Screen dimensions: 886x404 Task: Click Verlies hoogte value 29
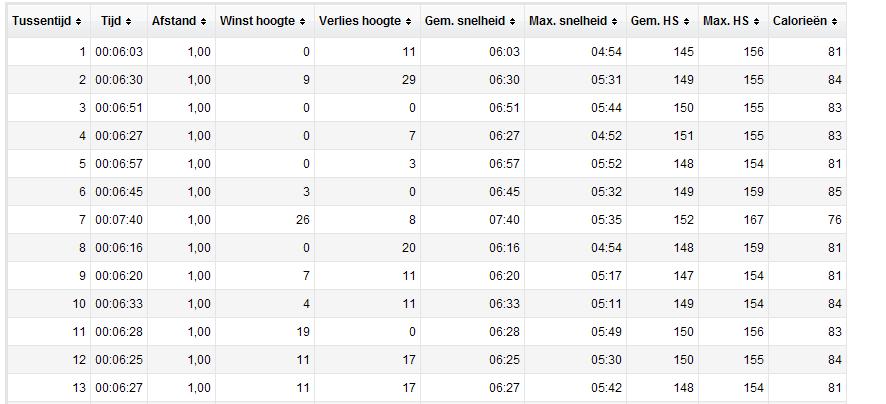pos(409,80)
